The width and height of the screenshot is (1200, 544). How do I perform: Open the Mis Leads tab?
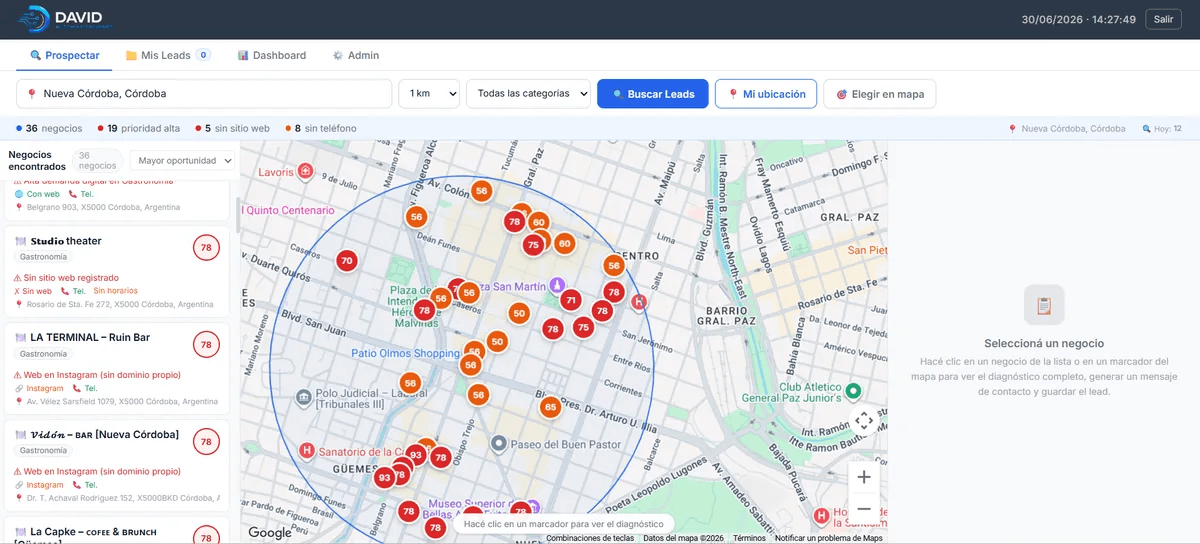point(167,55)
